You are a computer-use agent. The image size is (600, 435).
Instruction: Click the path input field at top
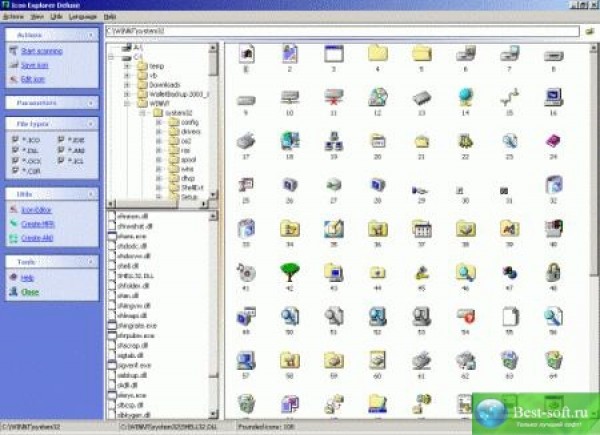pyautogui.click(x=342, y=31)
